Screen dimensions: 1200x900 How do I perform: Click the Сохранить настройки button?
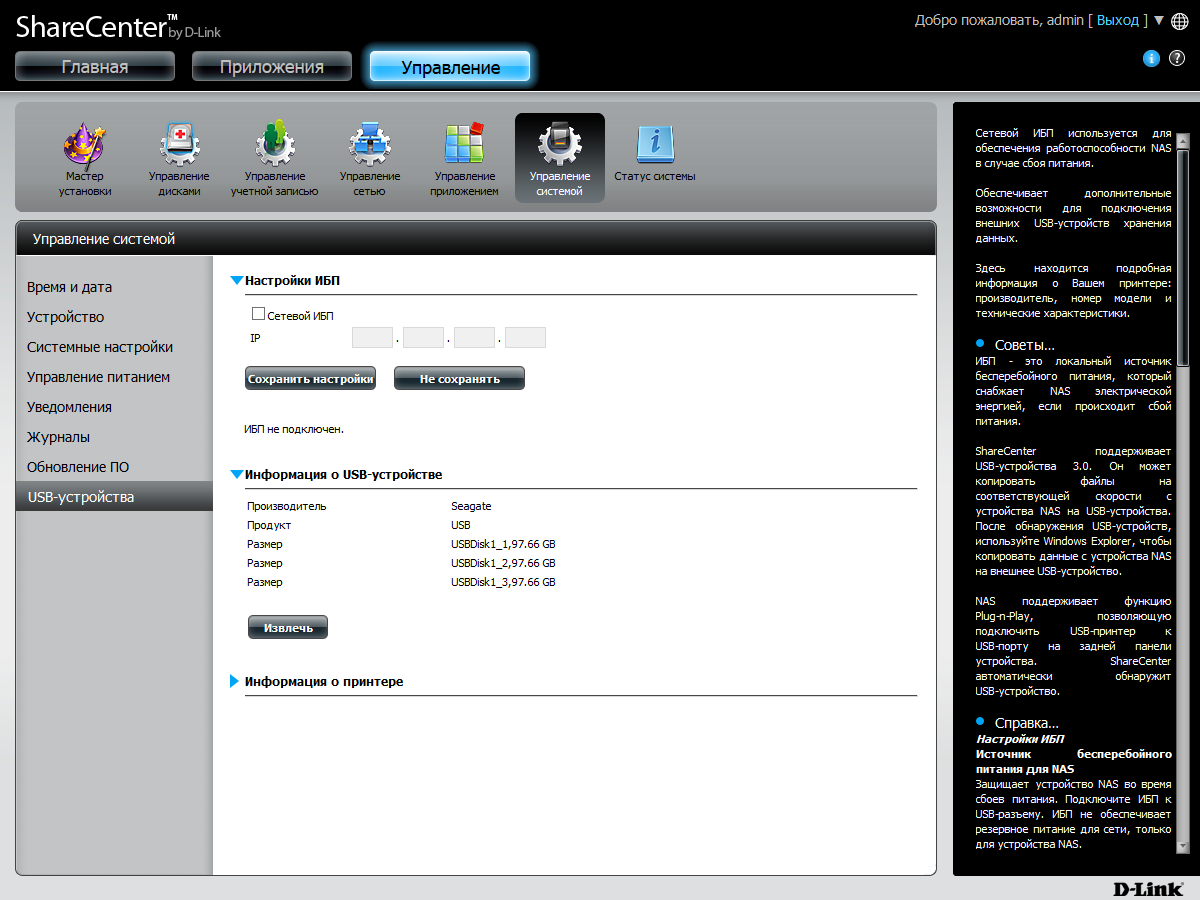click(x=310, y=379)
